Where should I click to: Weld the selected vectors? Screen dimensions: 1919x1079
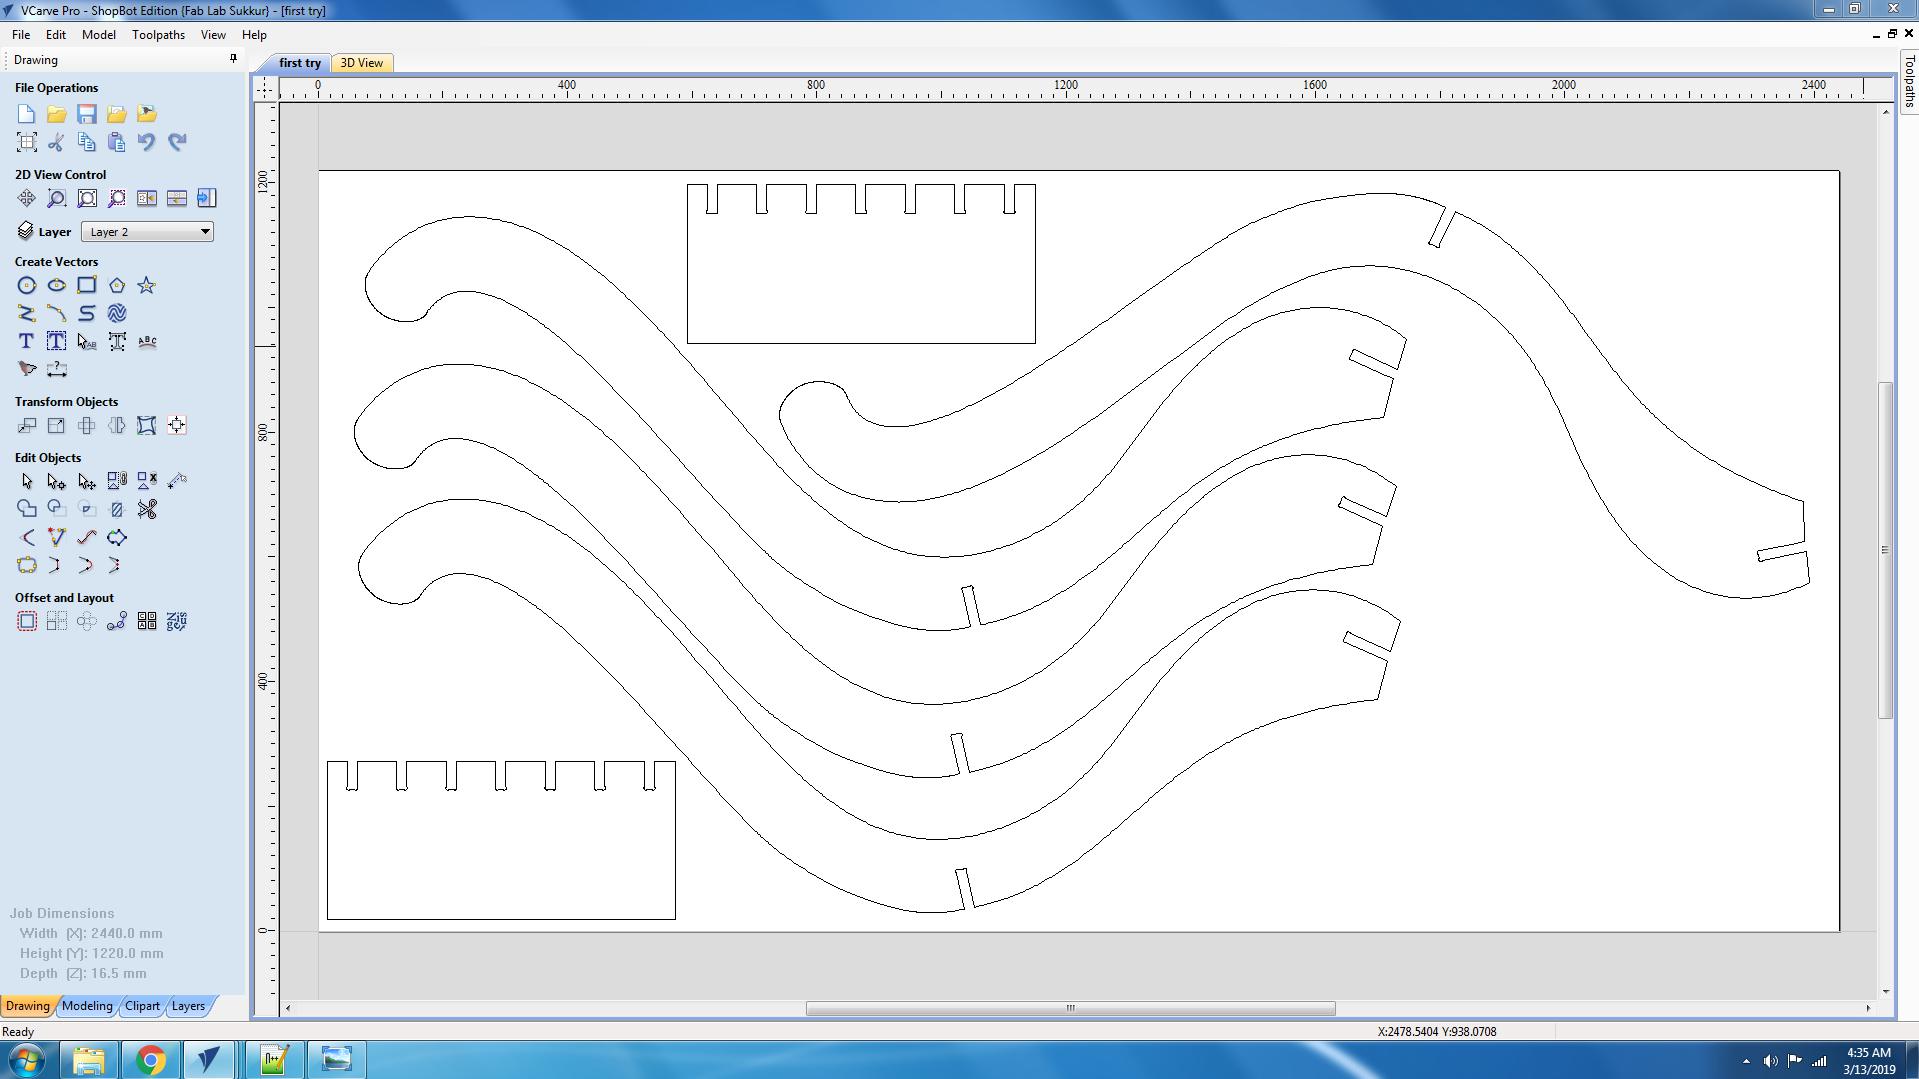click(x=27, y=510)
